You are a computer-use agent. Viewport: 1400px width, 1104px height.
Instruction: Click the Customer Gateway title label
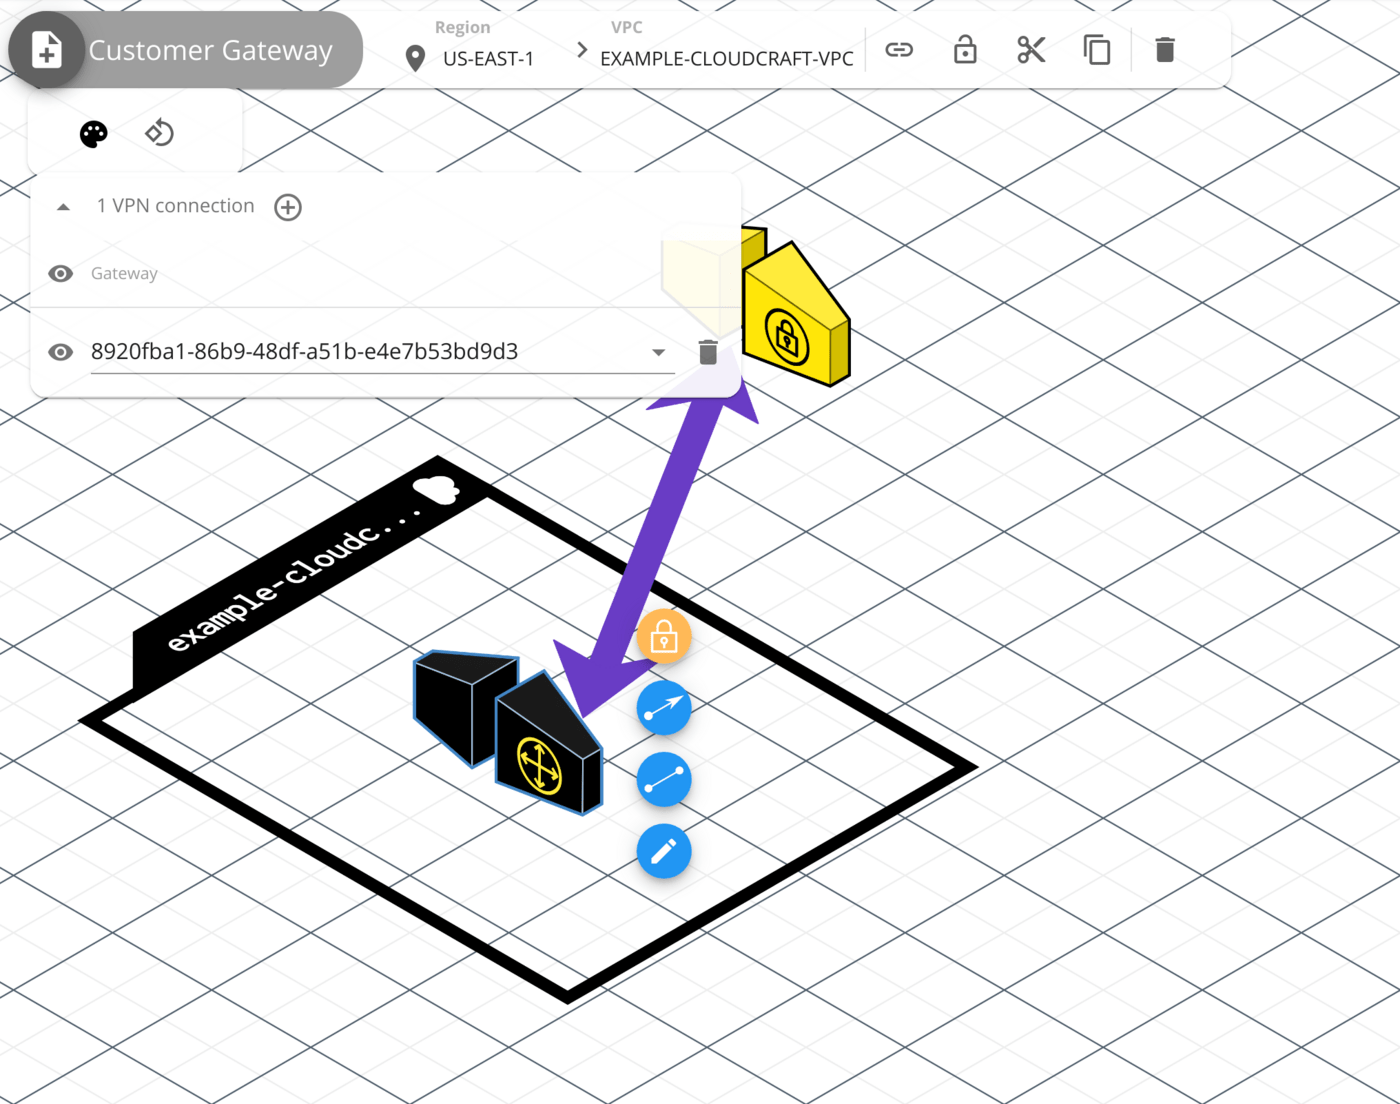point(210,50)
